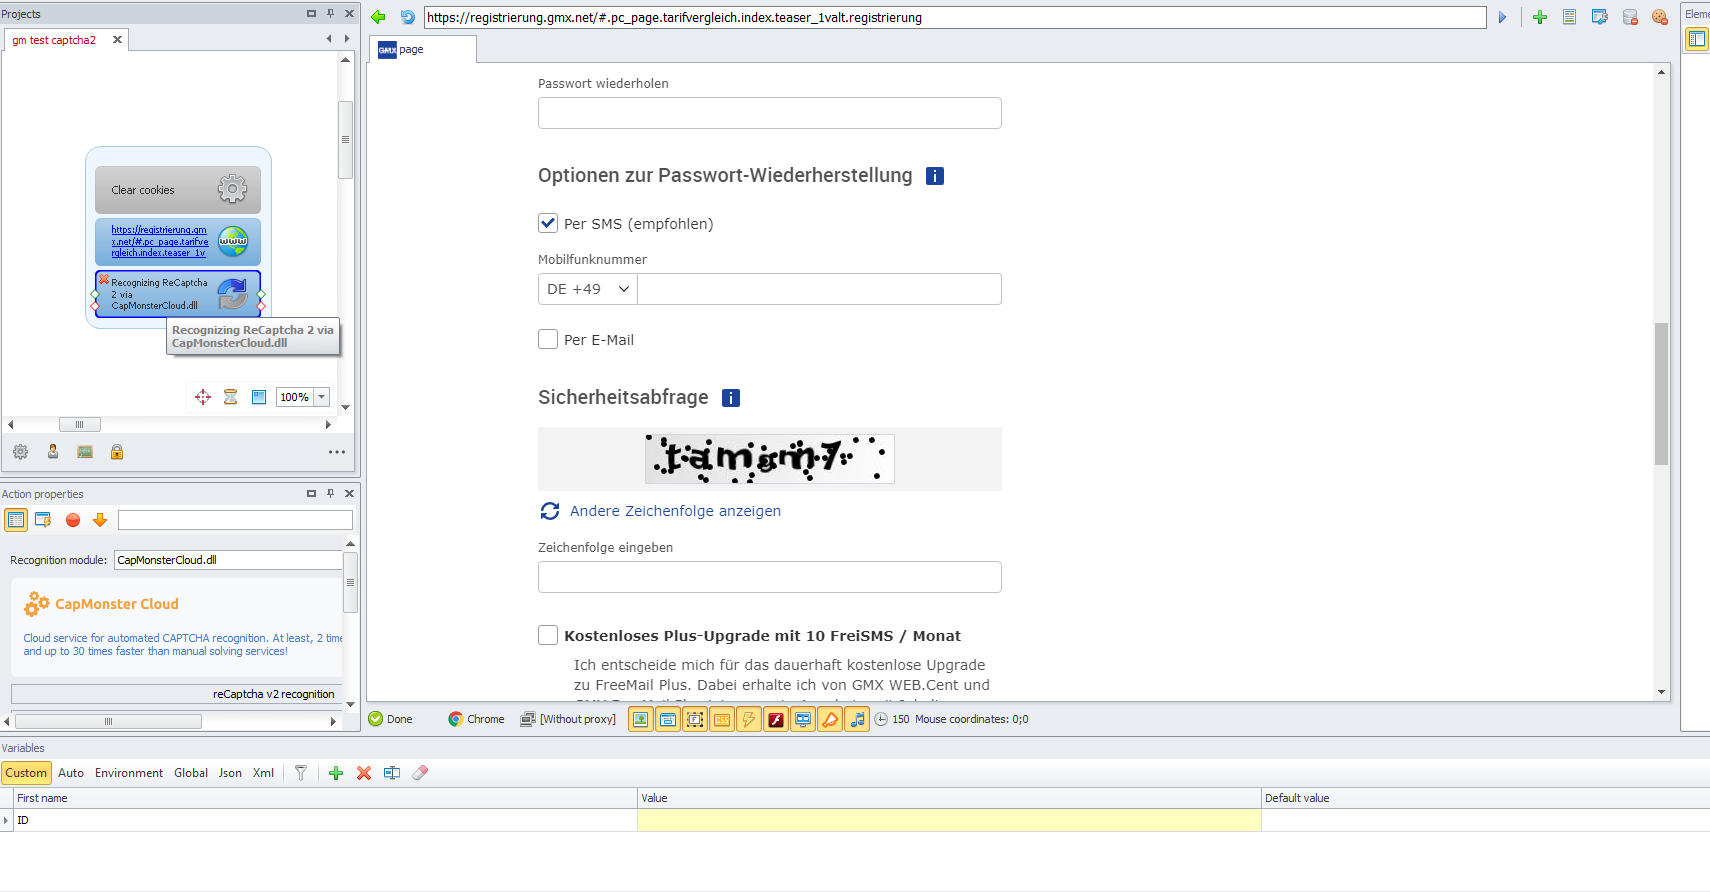Switch to Xml variables tab
The image size is (1710, 892).
click(263, 773)
